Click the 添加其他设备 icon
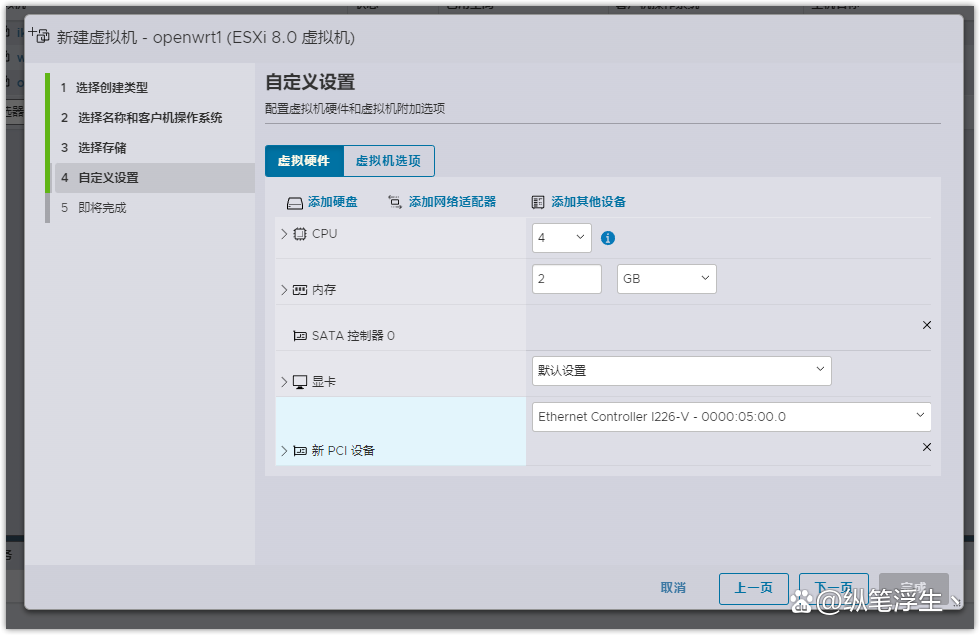This screenshot has width=980, height=635. tap(537, 201)
